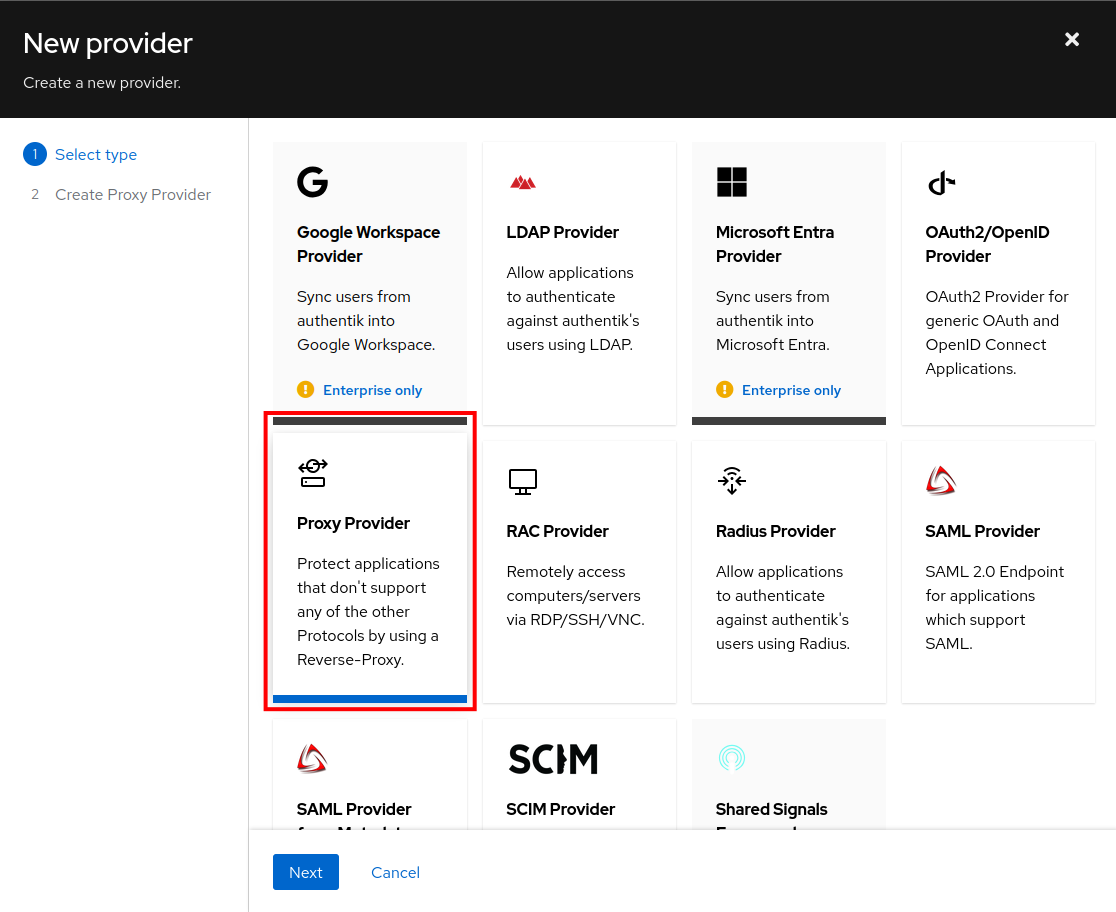Click the Shared Signals Framework icon
Image resolution: width=1116 pixels, height=912 pixels.
pyautogui.click(x=731, y=759)
